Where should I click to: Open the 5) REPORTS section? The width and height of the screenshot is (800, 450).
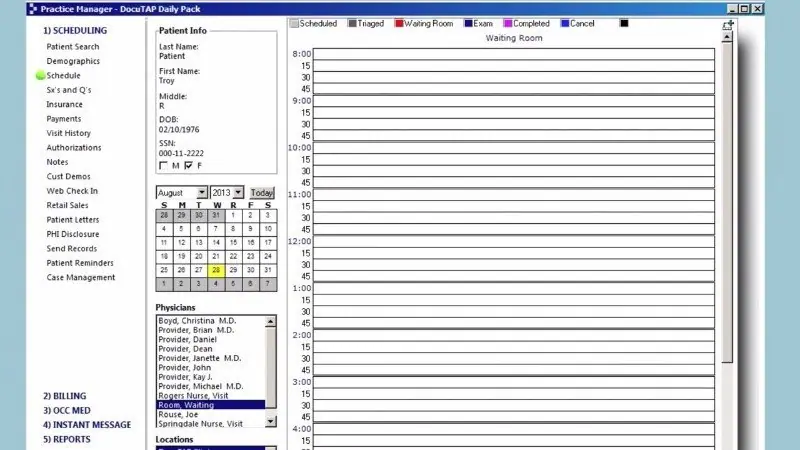(x=67, y=439)
